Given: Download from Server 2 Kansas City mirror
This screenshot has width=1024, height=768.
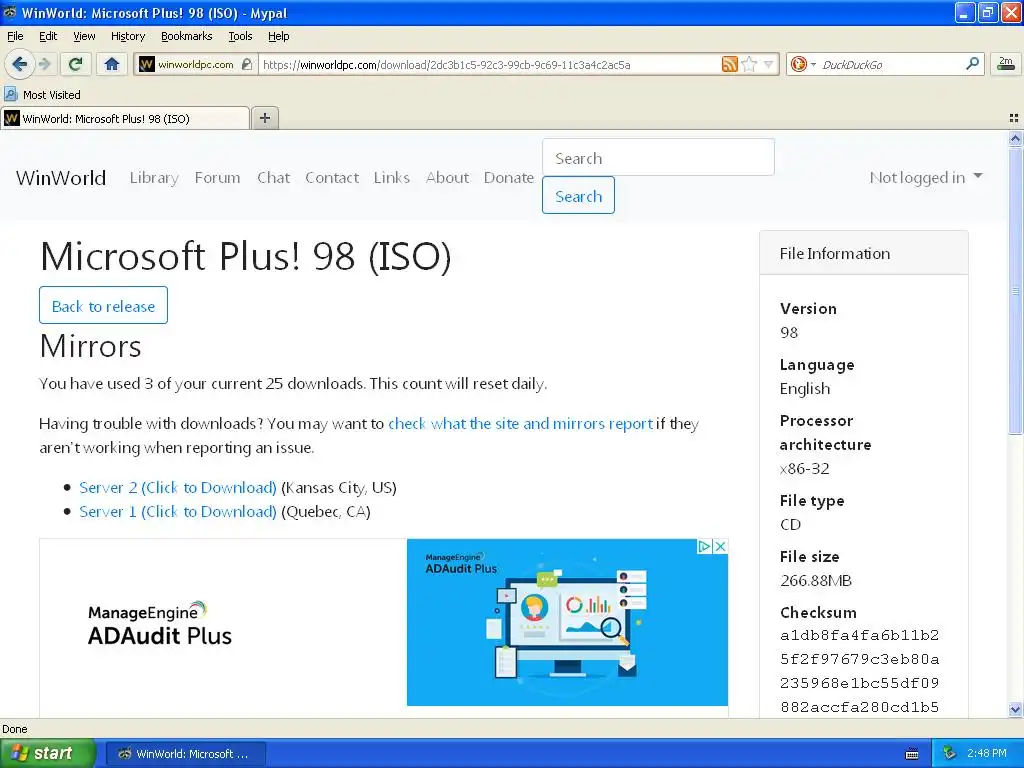Looking at the screenshot, I should coord(178,488).
